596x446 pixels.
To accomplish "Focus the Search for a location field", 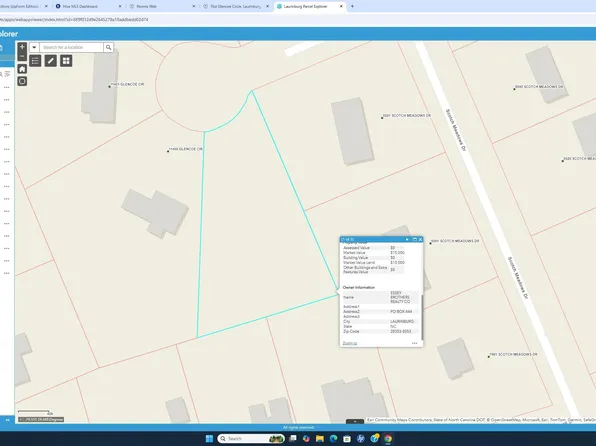I will (71, 47).
